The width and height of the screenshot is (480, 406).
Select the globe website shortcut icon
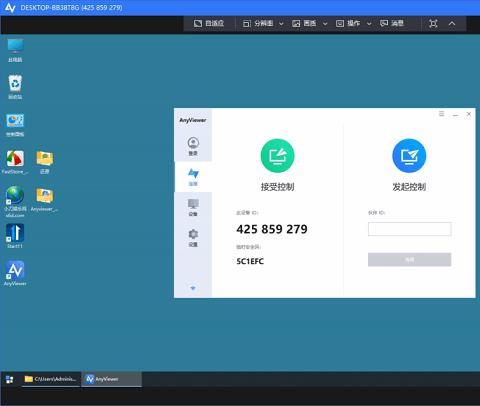15,202
